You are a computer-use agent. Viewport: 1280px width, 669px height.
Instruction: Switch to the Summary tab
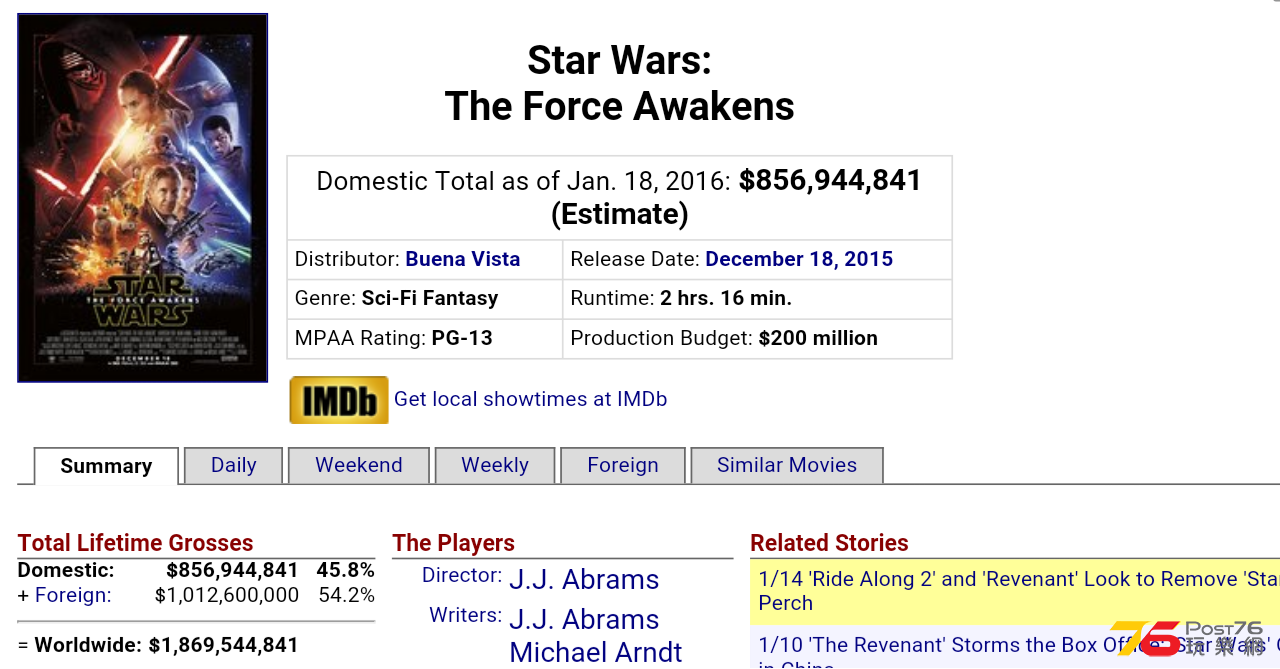click(106, 466)
